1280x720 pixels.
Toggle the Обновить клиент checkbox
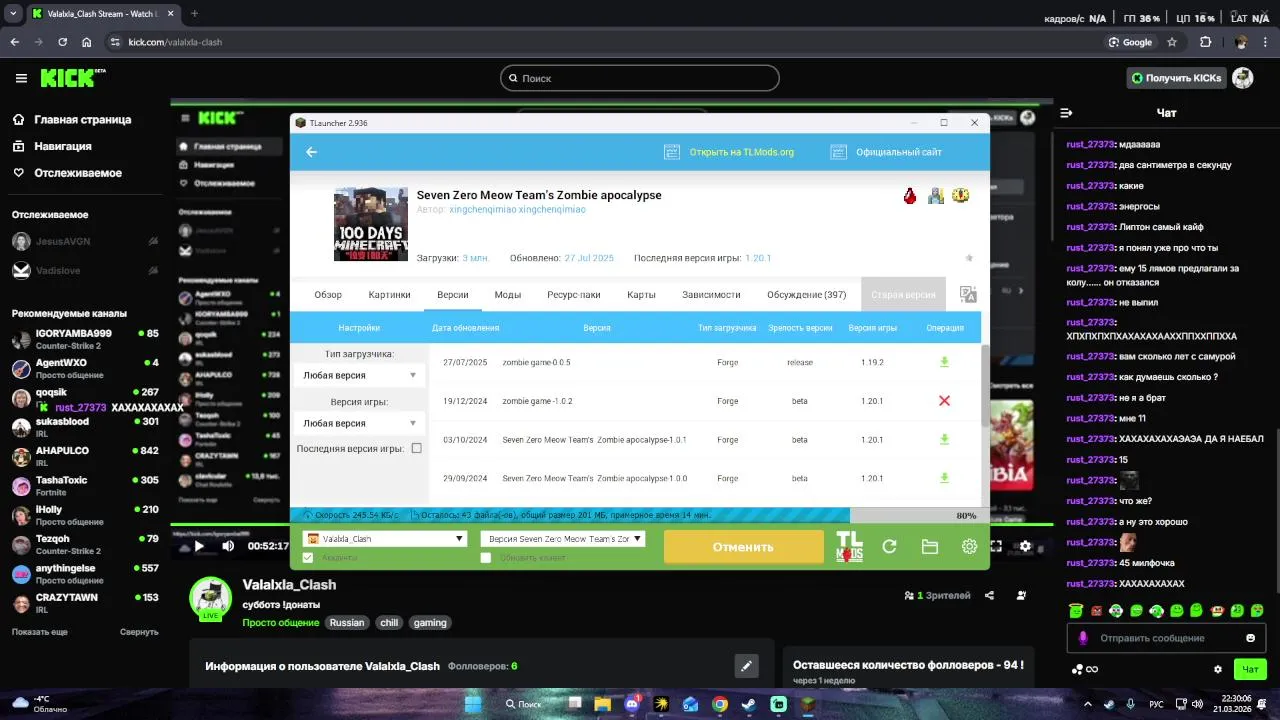tap(486, 558)
